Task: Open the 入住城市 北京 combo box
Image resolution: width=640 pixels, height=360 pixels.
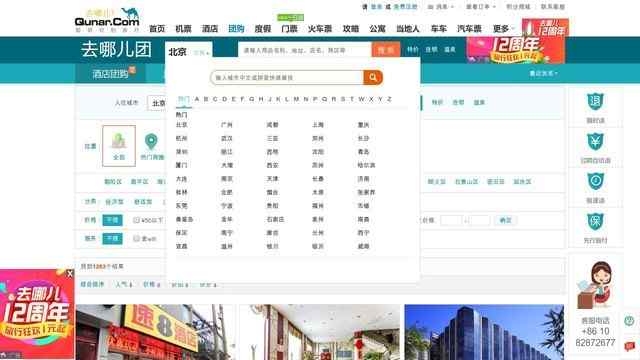Action: point(157,103)
